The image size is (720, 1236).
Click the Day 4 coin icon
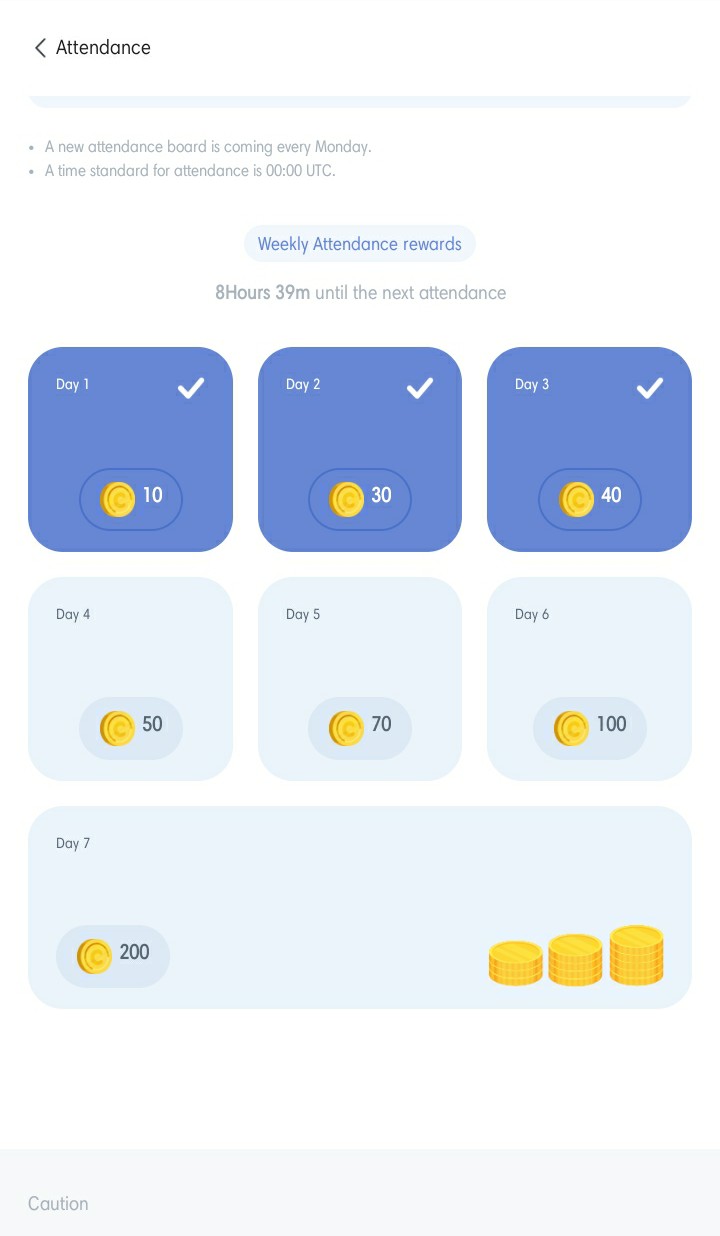click(117, 728)
